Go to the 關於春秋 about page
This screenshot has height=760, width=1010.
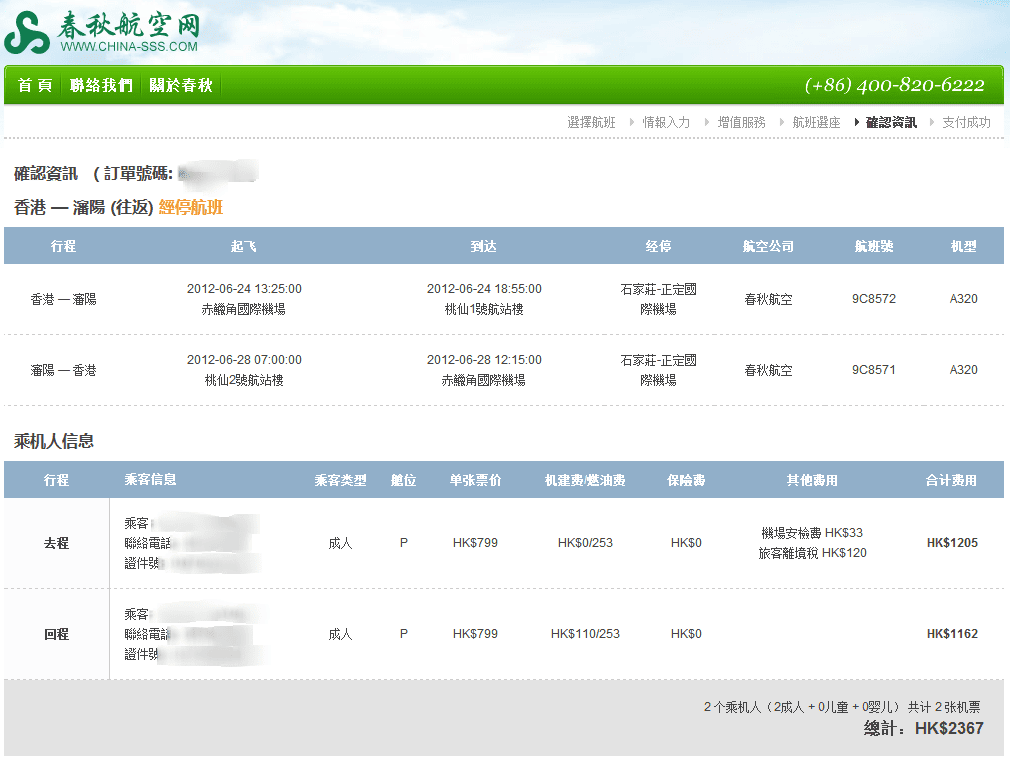181,86
